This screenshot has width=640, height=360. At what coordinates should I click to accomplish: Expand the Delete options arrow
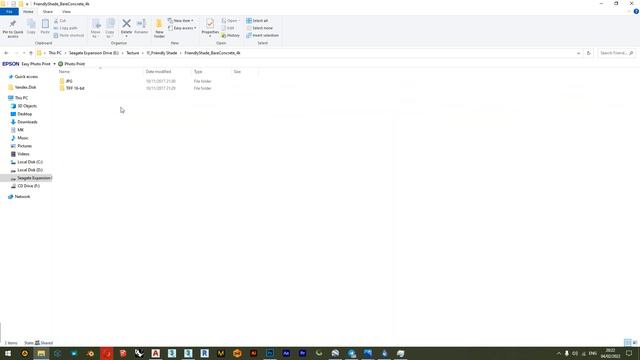pos(126,37)
